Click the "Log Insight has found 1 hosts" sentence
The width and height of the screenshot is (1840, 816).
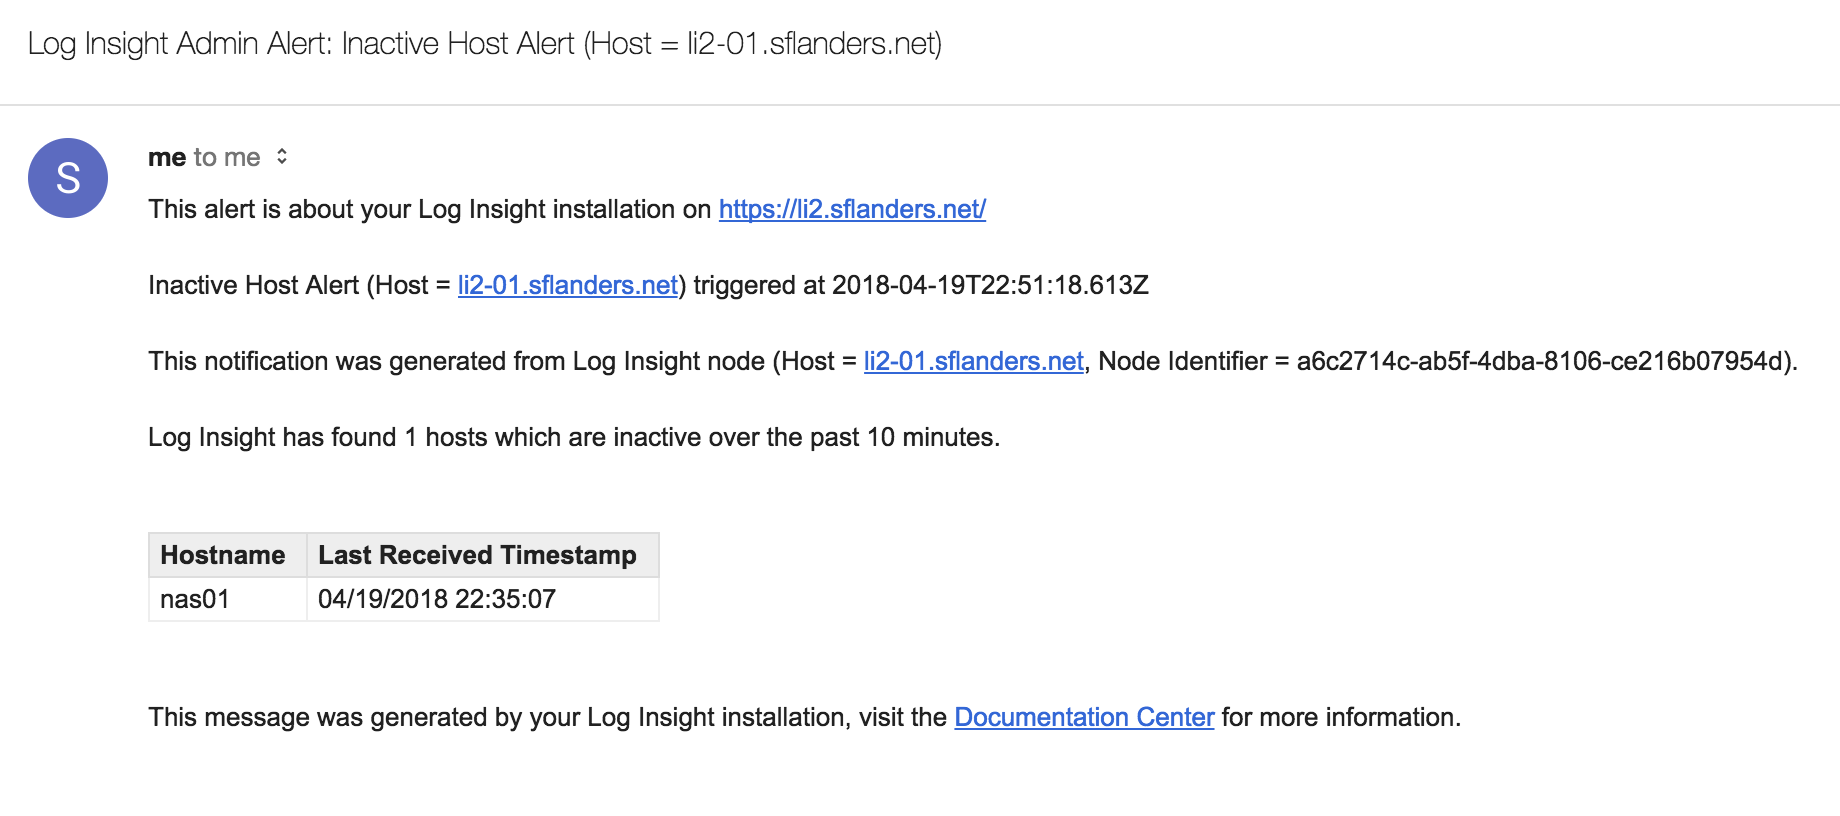tap(573, 437)
